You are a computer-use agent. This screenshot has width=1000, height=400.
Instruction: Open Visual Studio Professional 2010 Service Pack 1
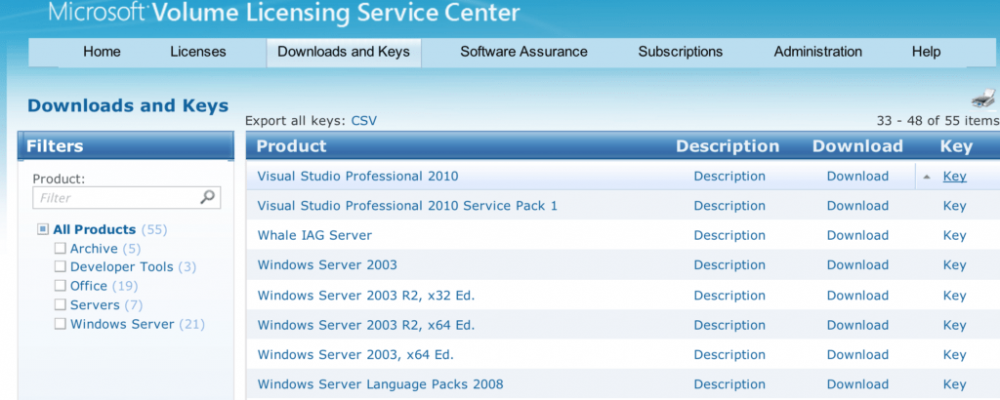(x=407, y=205)
